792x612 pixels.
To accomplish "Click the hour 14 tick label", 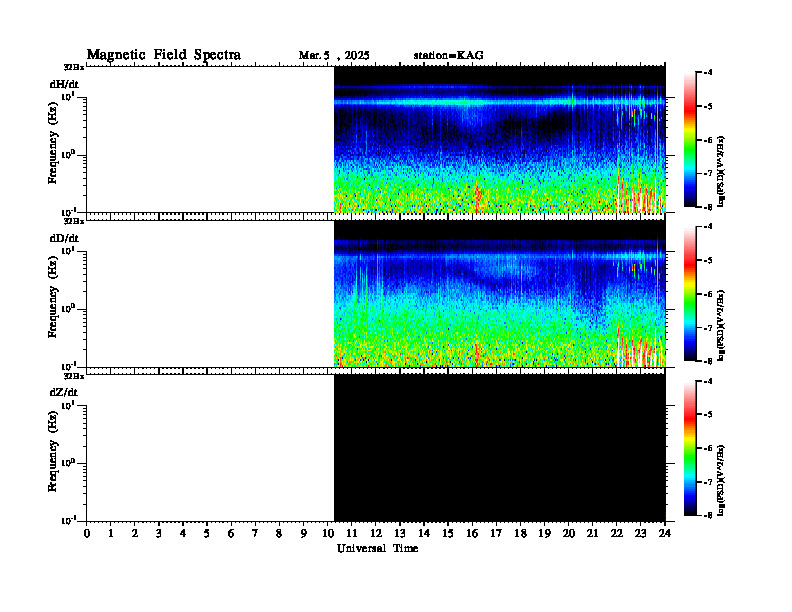I will point(424,534).
